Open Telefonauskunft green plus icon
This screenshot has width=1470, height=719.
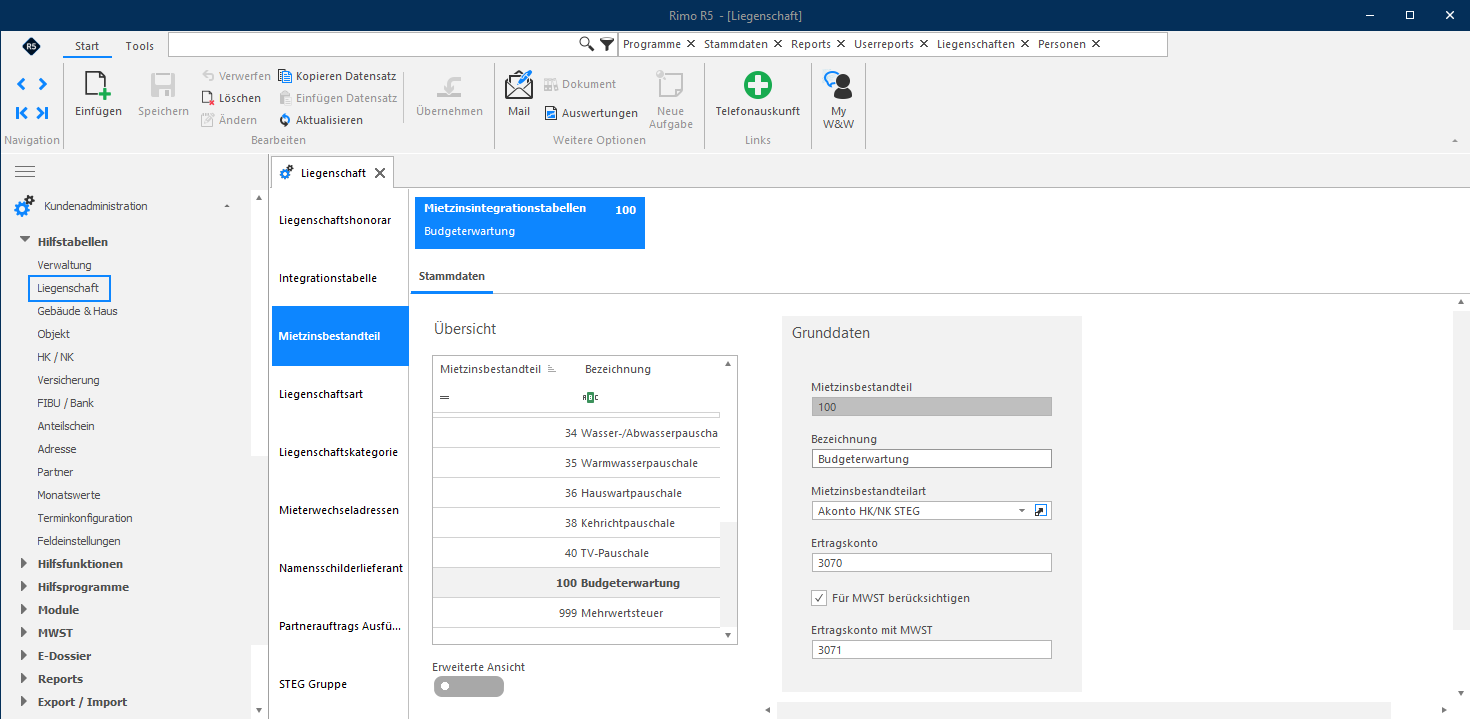(x=758, y=85)
